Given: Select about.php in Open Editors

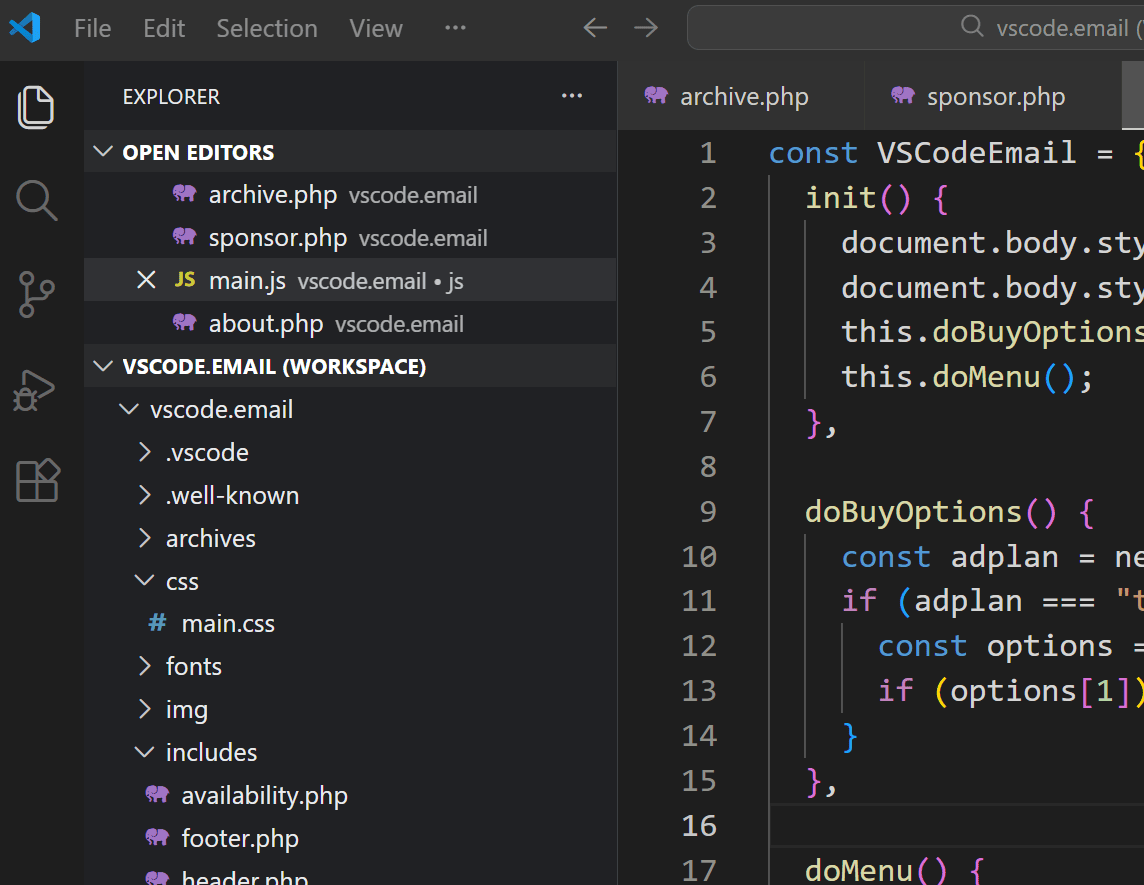Looking at the screenshot, I should coord(265,324).
